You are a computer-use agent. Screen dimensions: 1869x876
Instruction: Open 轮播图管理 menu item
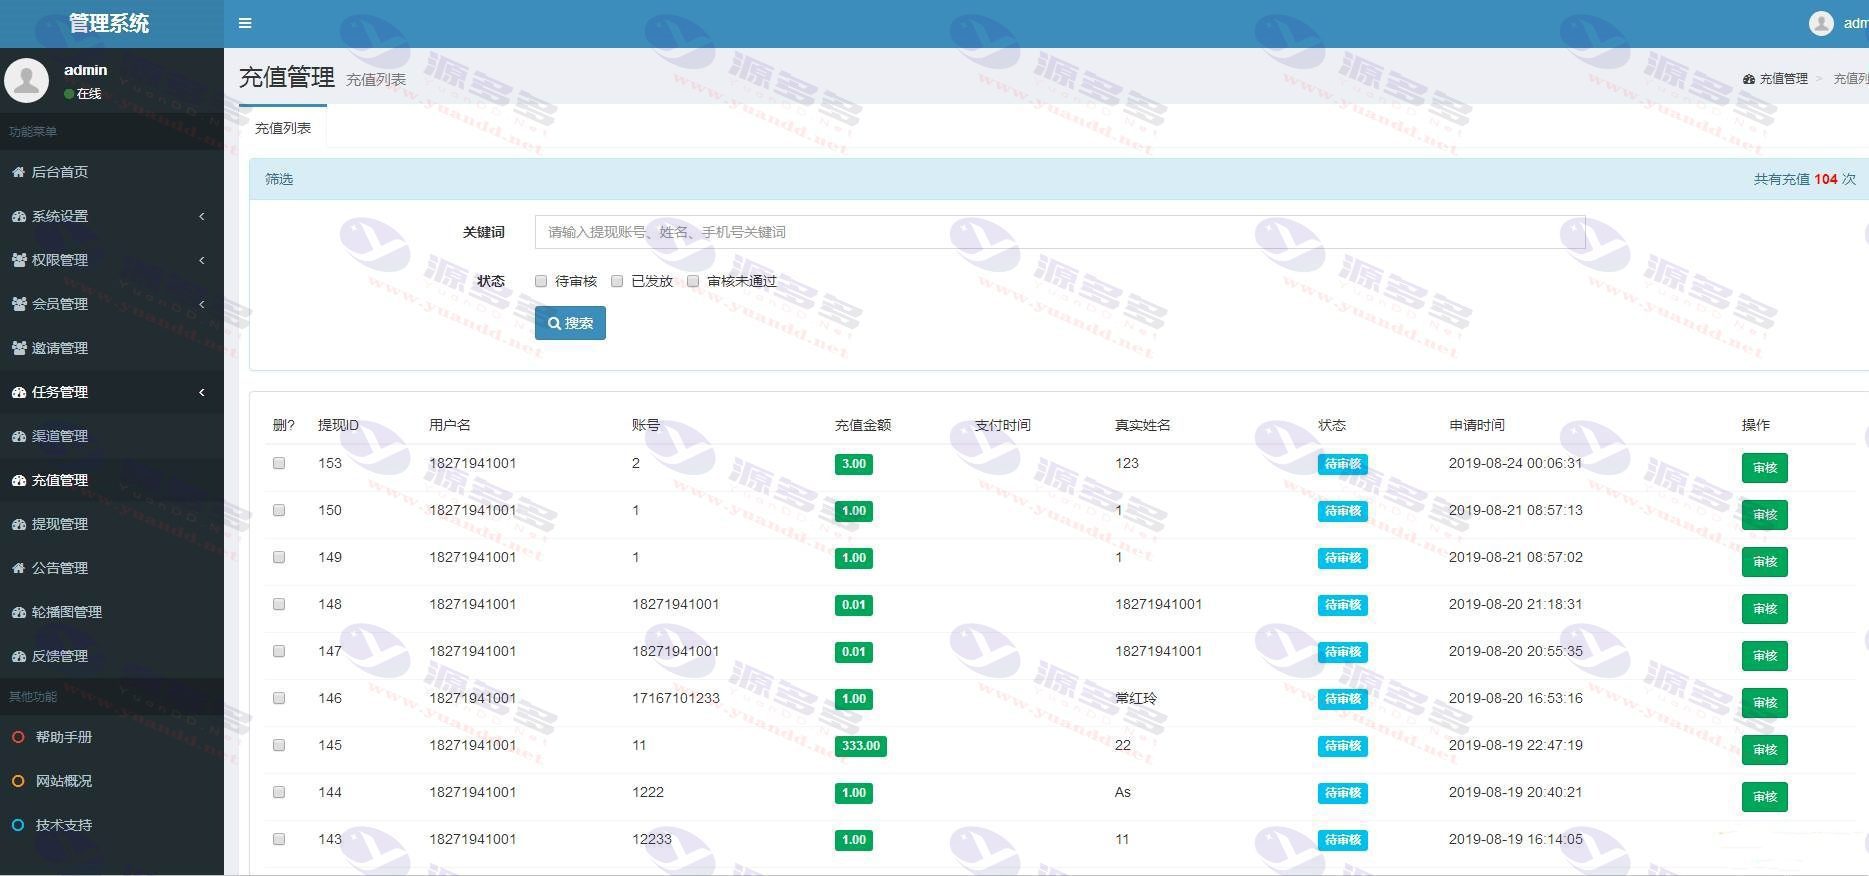point(112,612)
